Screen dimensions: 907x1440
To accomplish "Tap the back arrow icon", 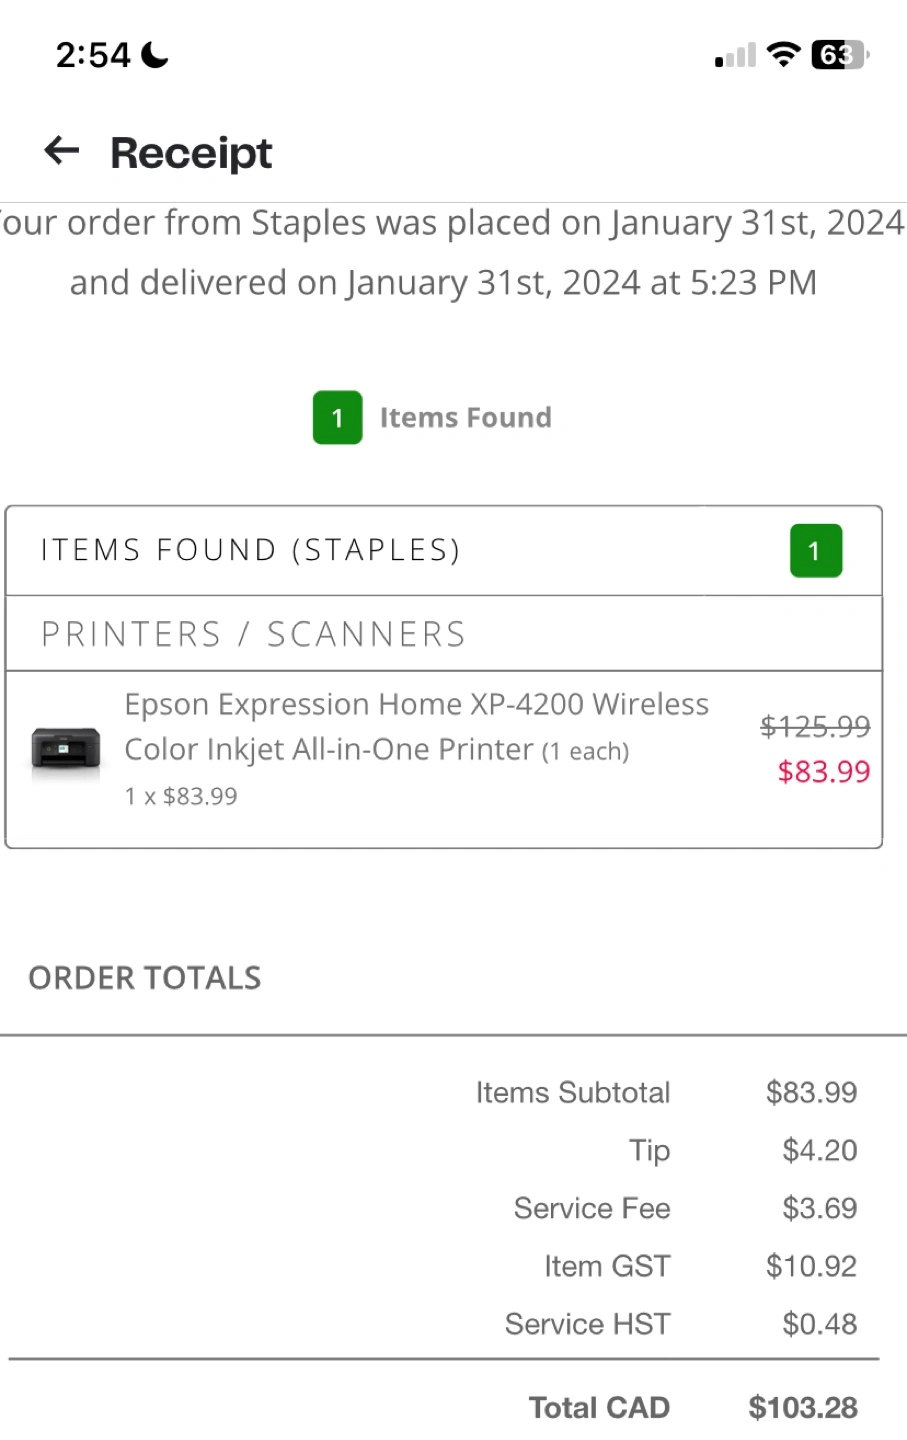I will 62,151.
